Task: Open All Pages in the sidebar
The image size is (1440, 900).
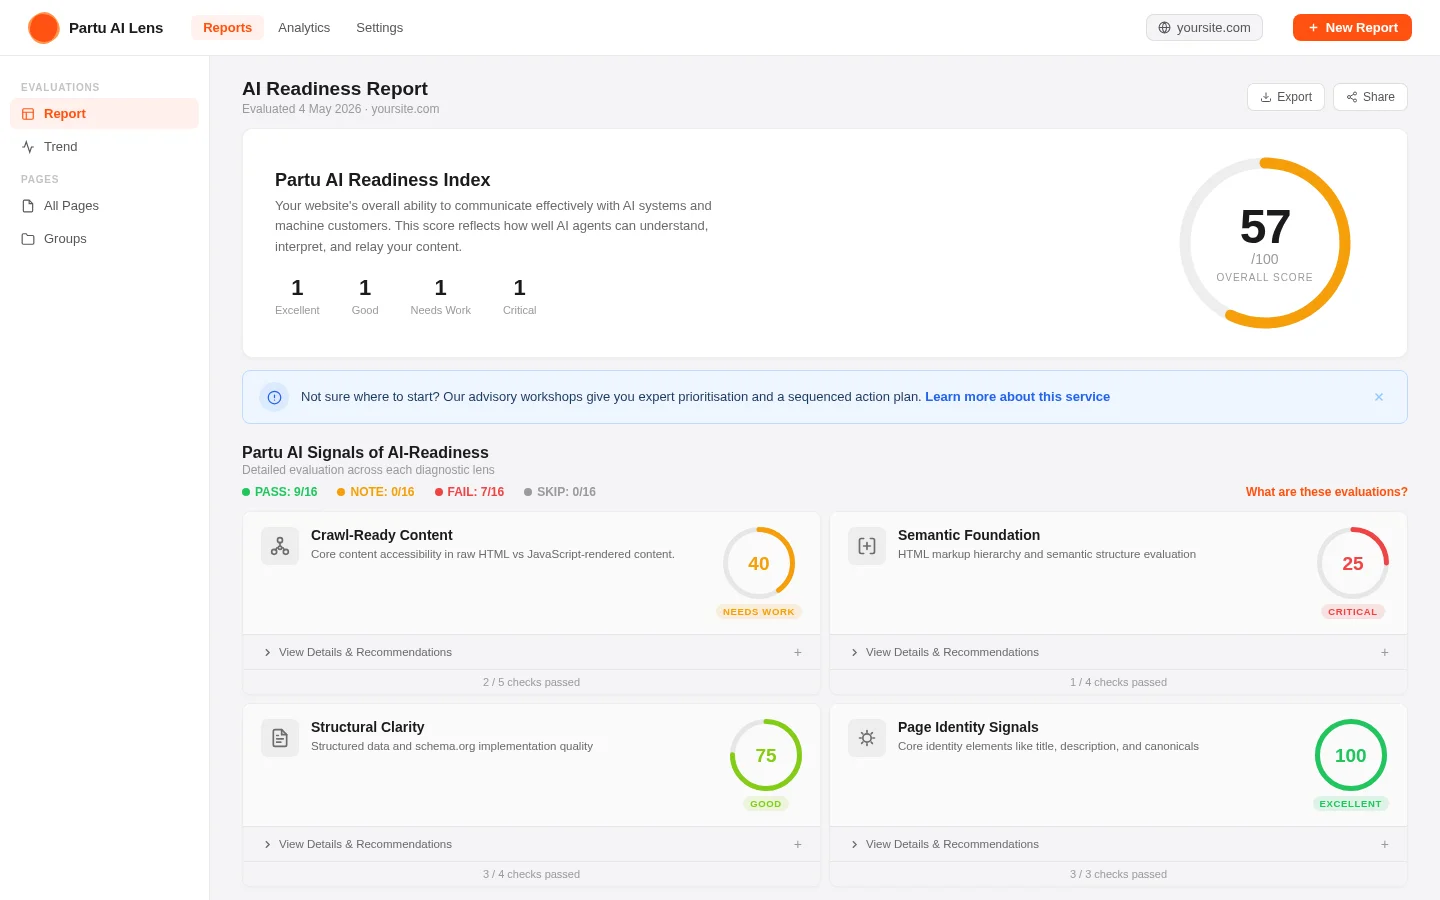Action: click(104, 206)
